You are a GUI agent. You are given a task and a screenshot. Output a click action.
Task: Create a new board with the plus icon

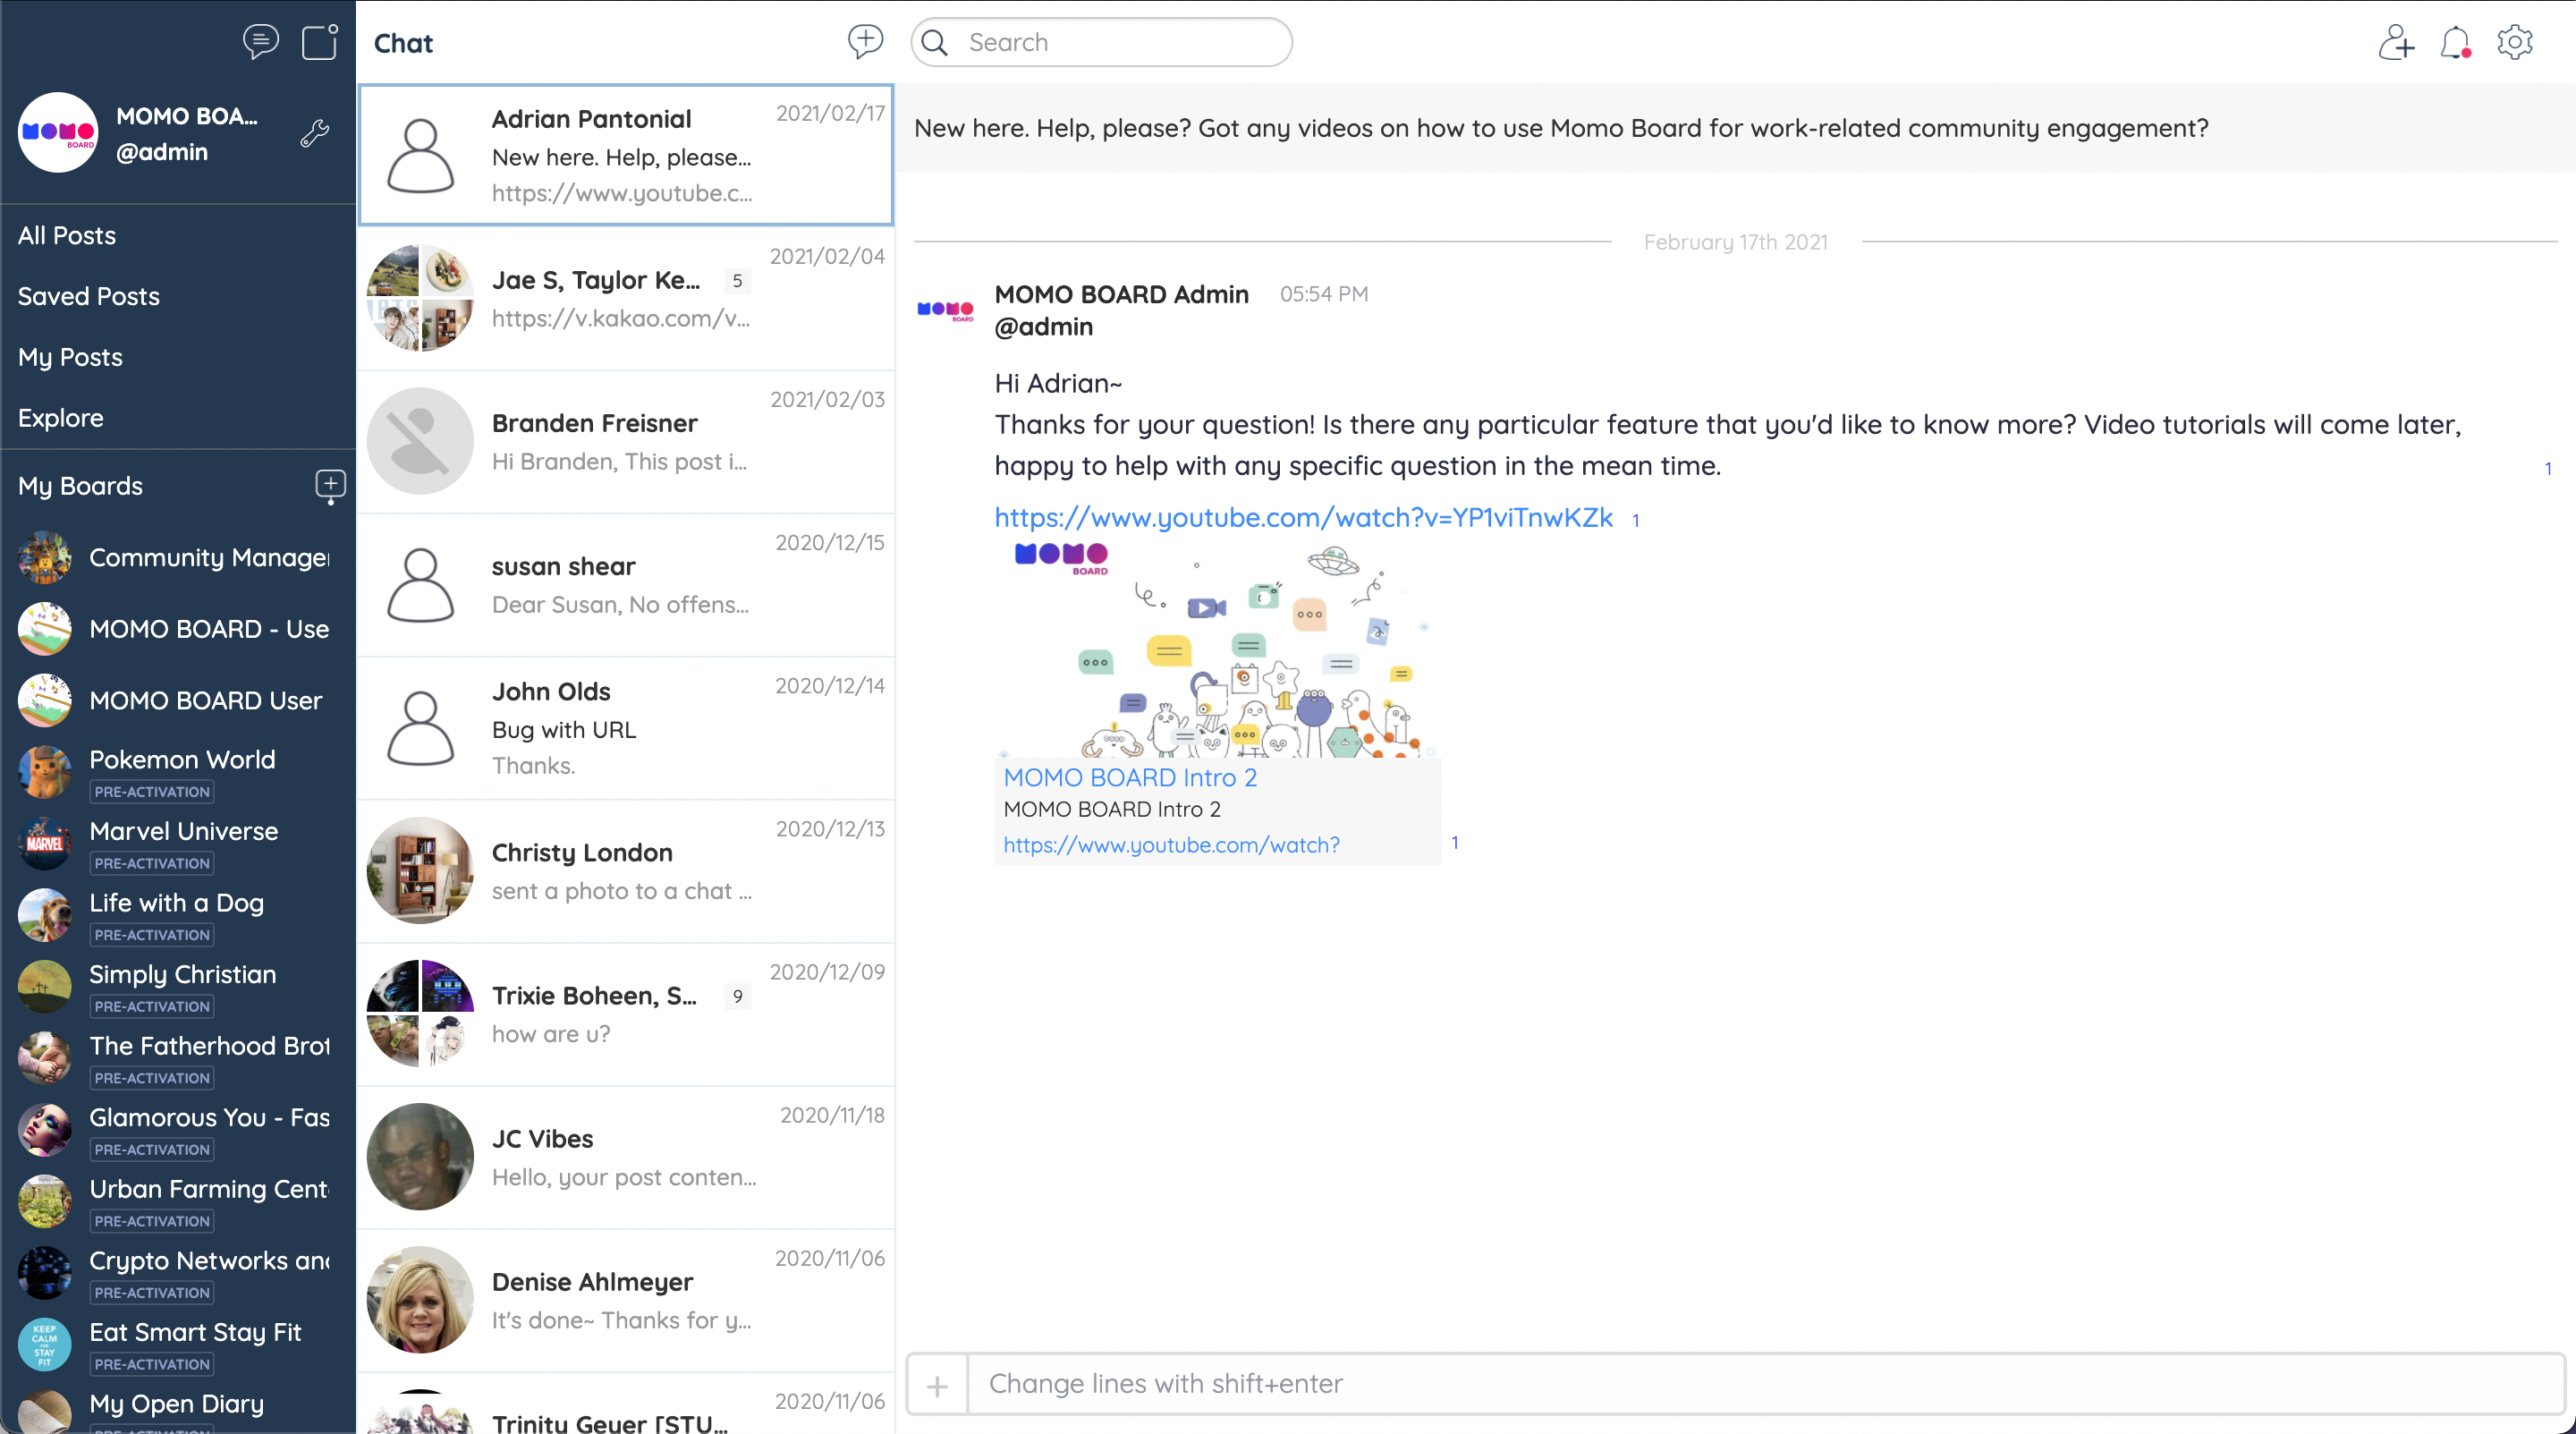pyautogui.click(x=330, y=486)
